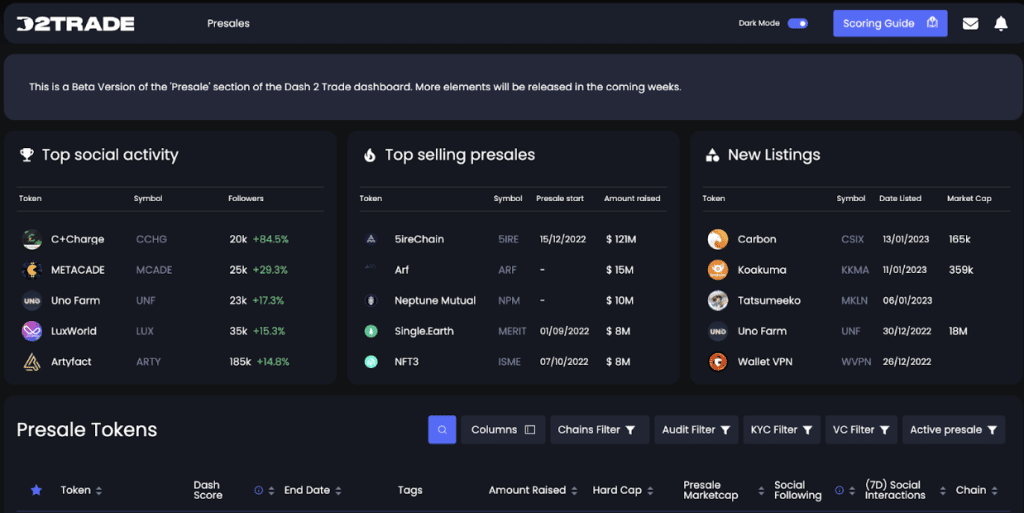Click the Tatsumeeko token name

click(769, 300)
